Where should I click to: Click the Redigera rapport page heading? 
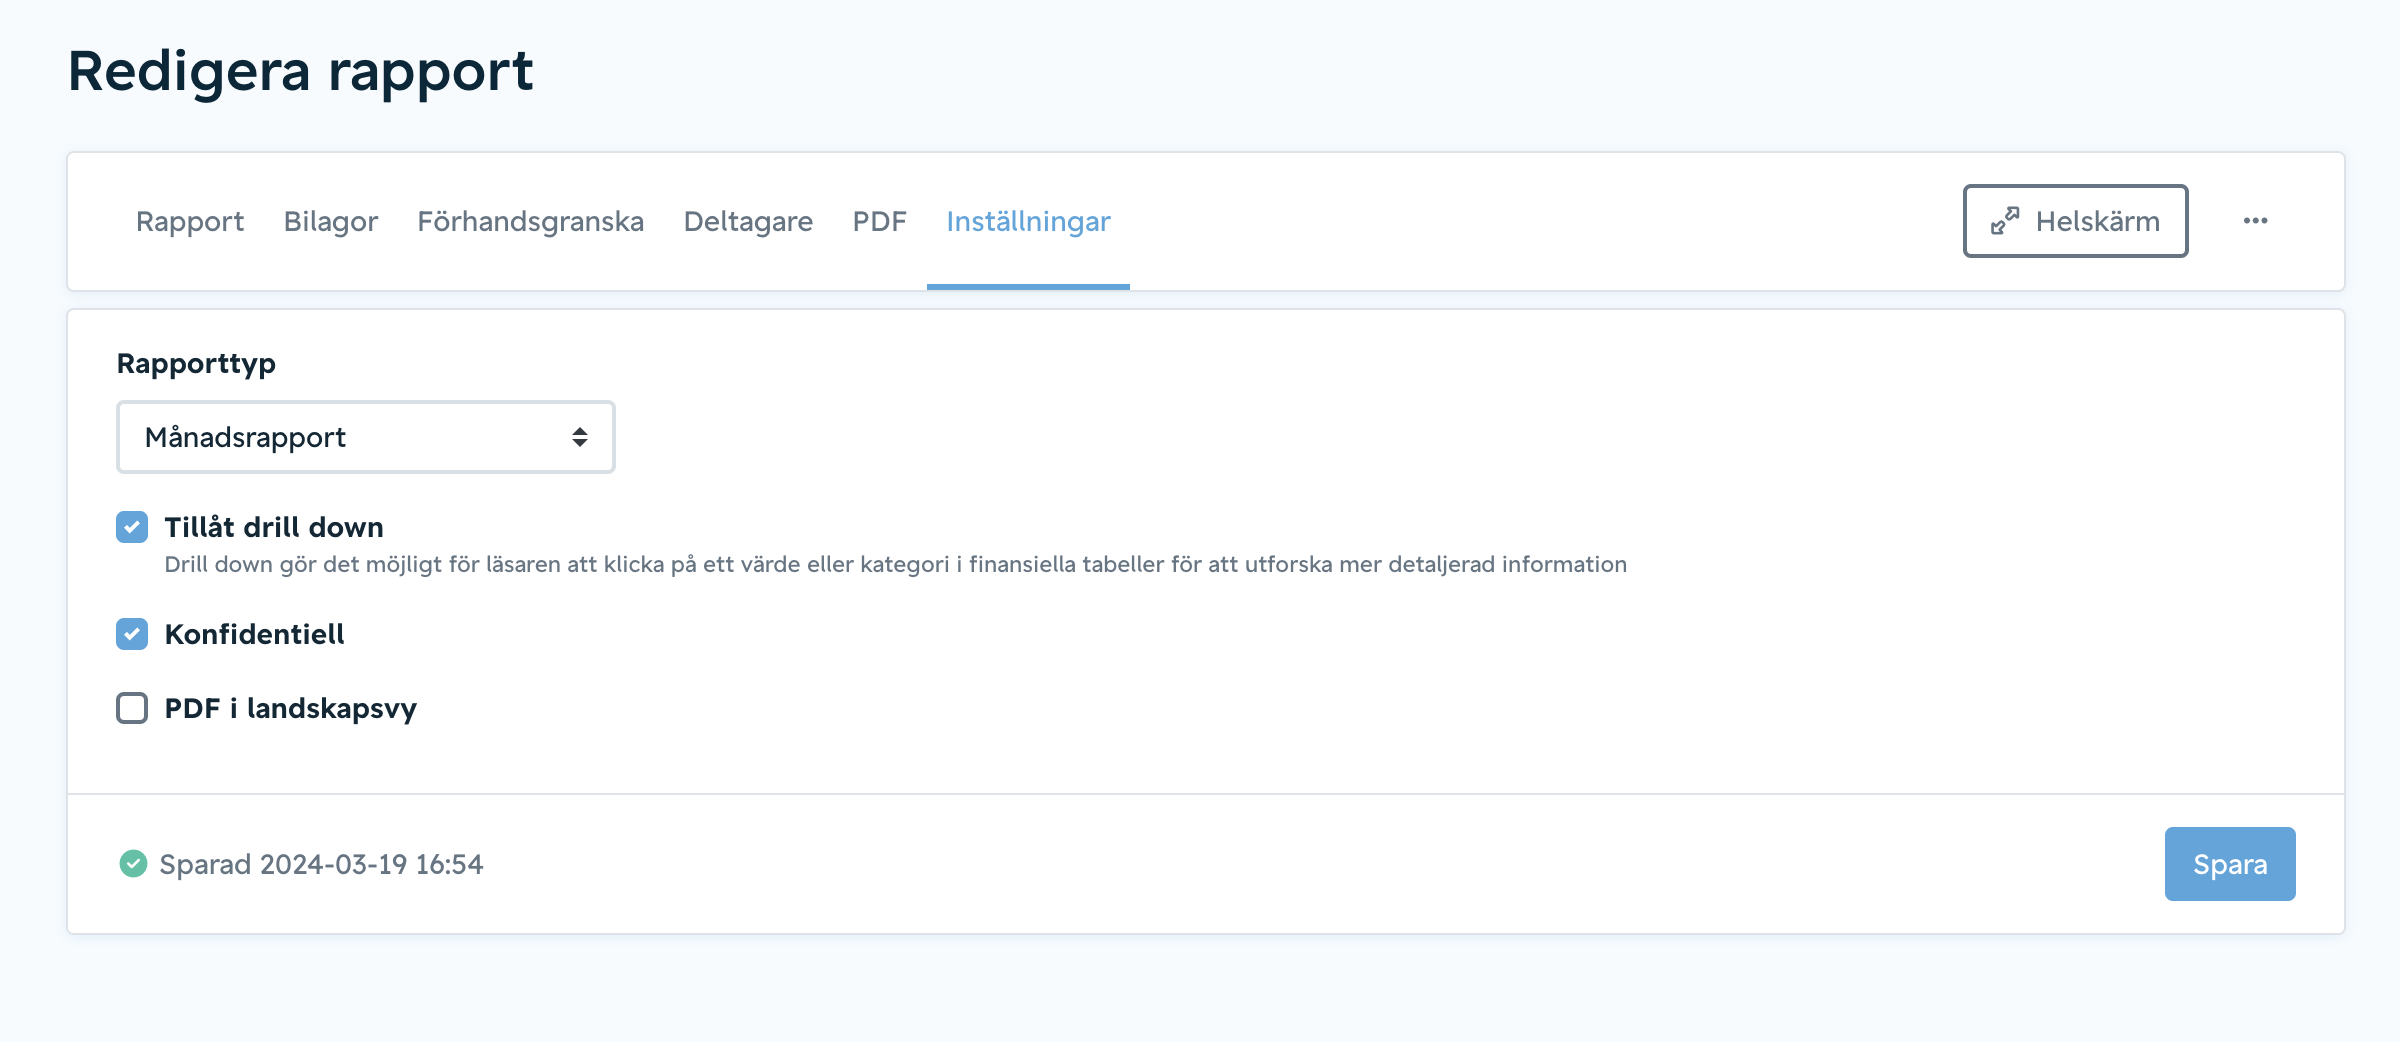point(300,72)
